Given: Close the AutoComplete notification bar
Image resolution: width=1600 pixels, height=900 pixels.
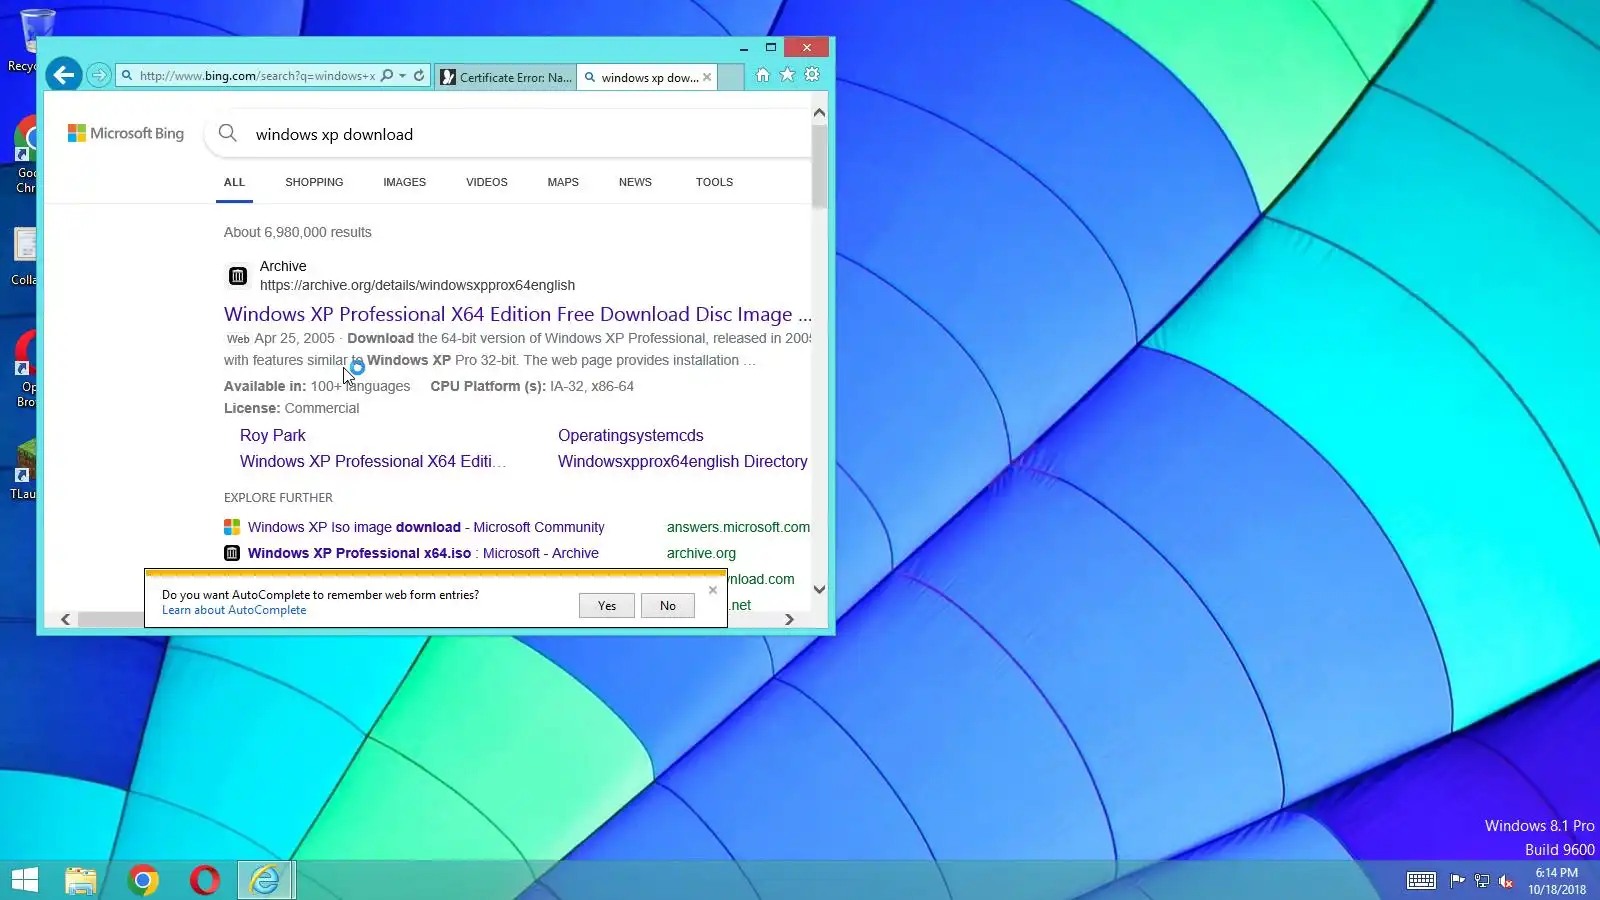Looking at the screenshot, I should tap(713, 590).
